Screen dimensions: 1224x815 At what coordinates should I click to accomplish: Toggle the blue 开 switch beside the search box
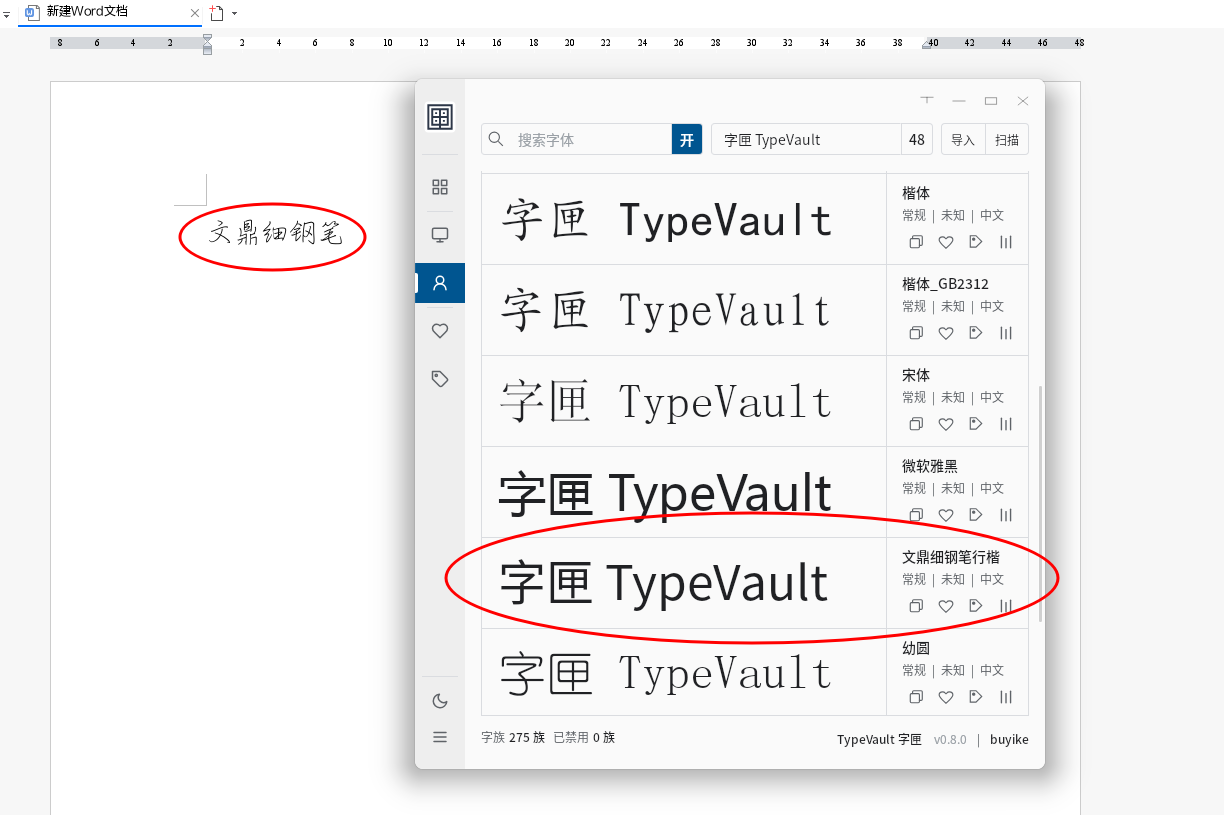[x=687, y=139]
